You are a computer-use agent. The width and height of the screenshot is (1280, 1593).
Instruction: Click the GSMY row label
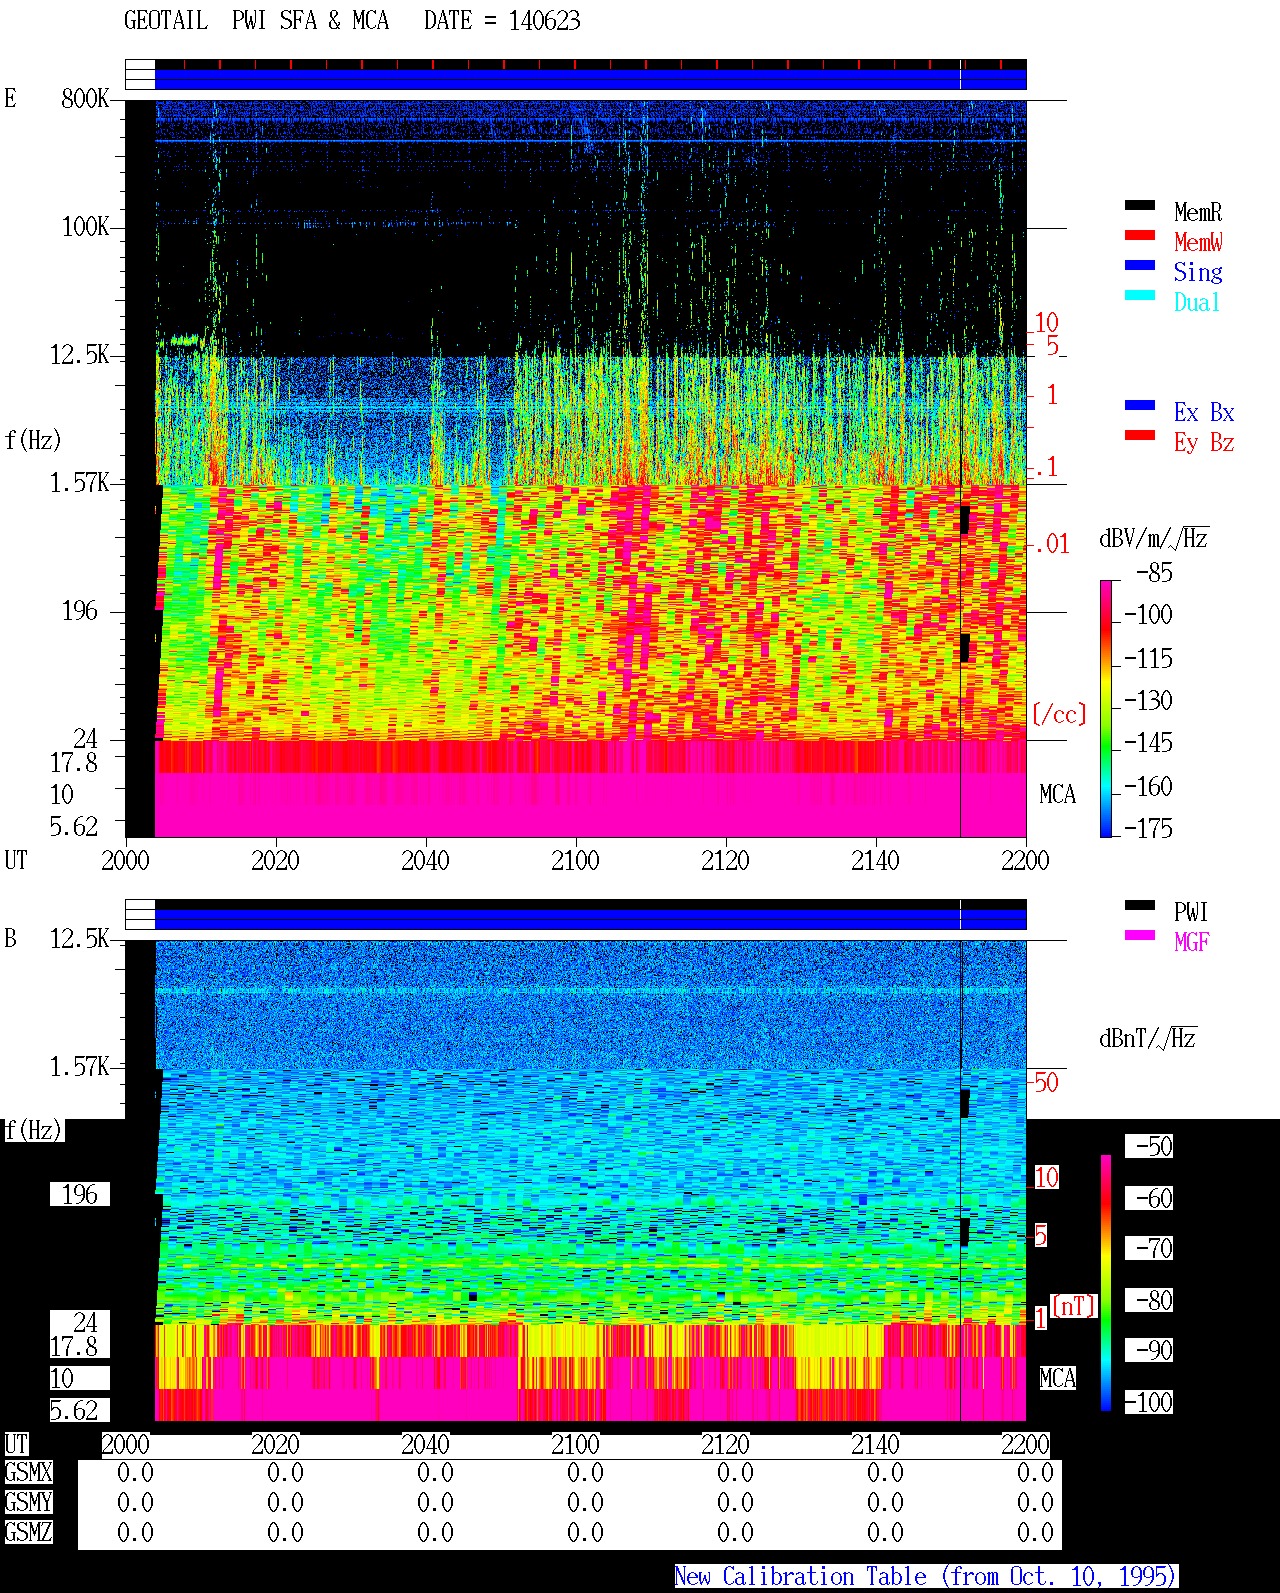28,1502
